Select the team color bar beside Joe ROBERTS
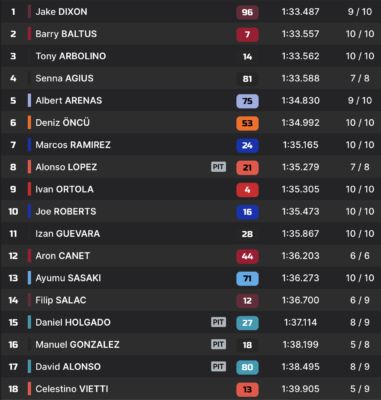The height and width of the screenshot is (400, 381). coord(29,211)
